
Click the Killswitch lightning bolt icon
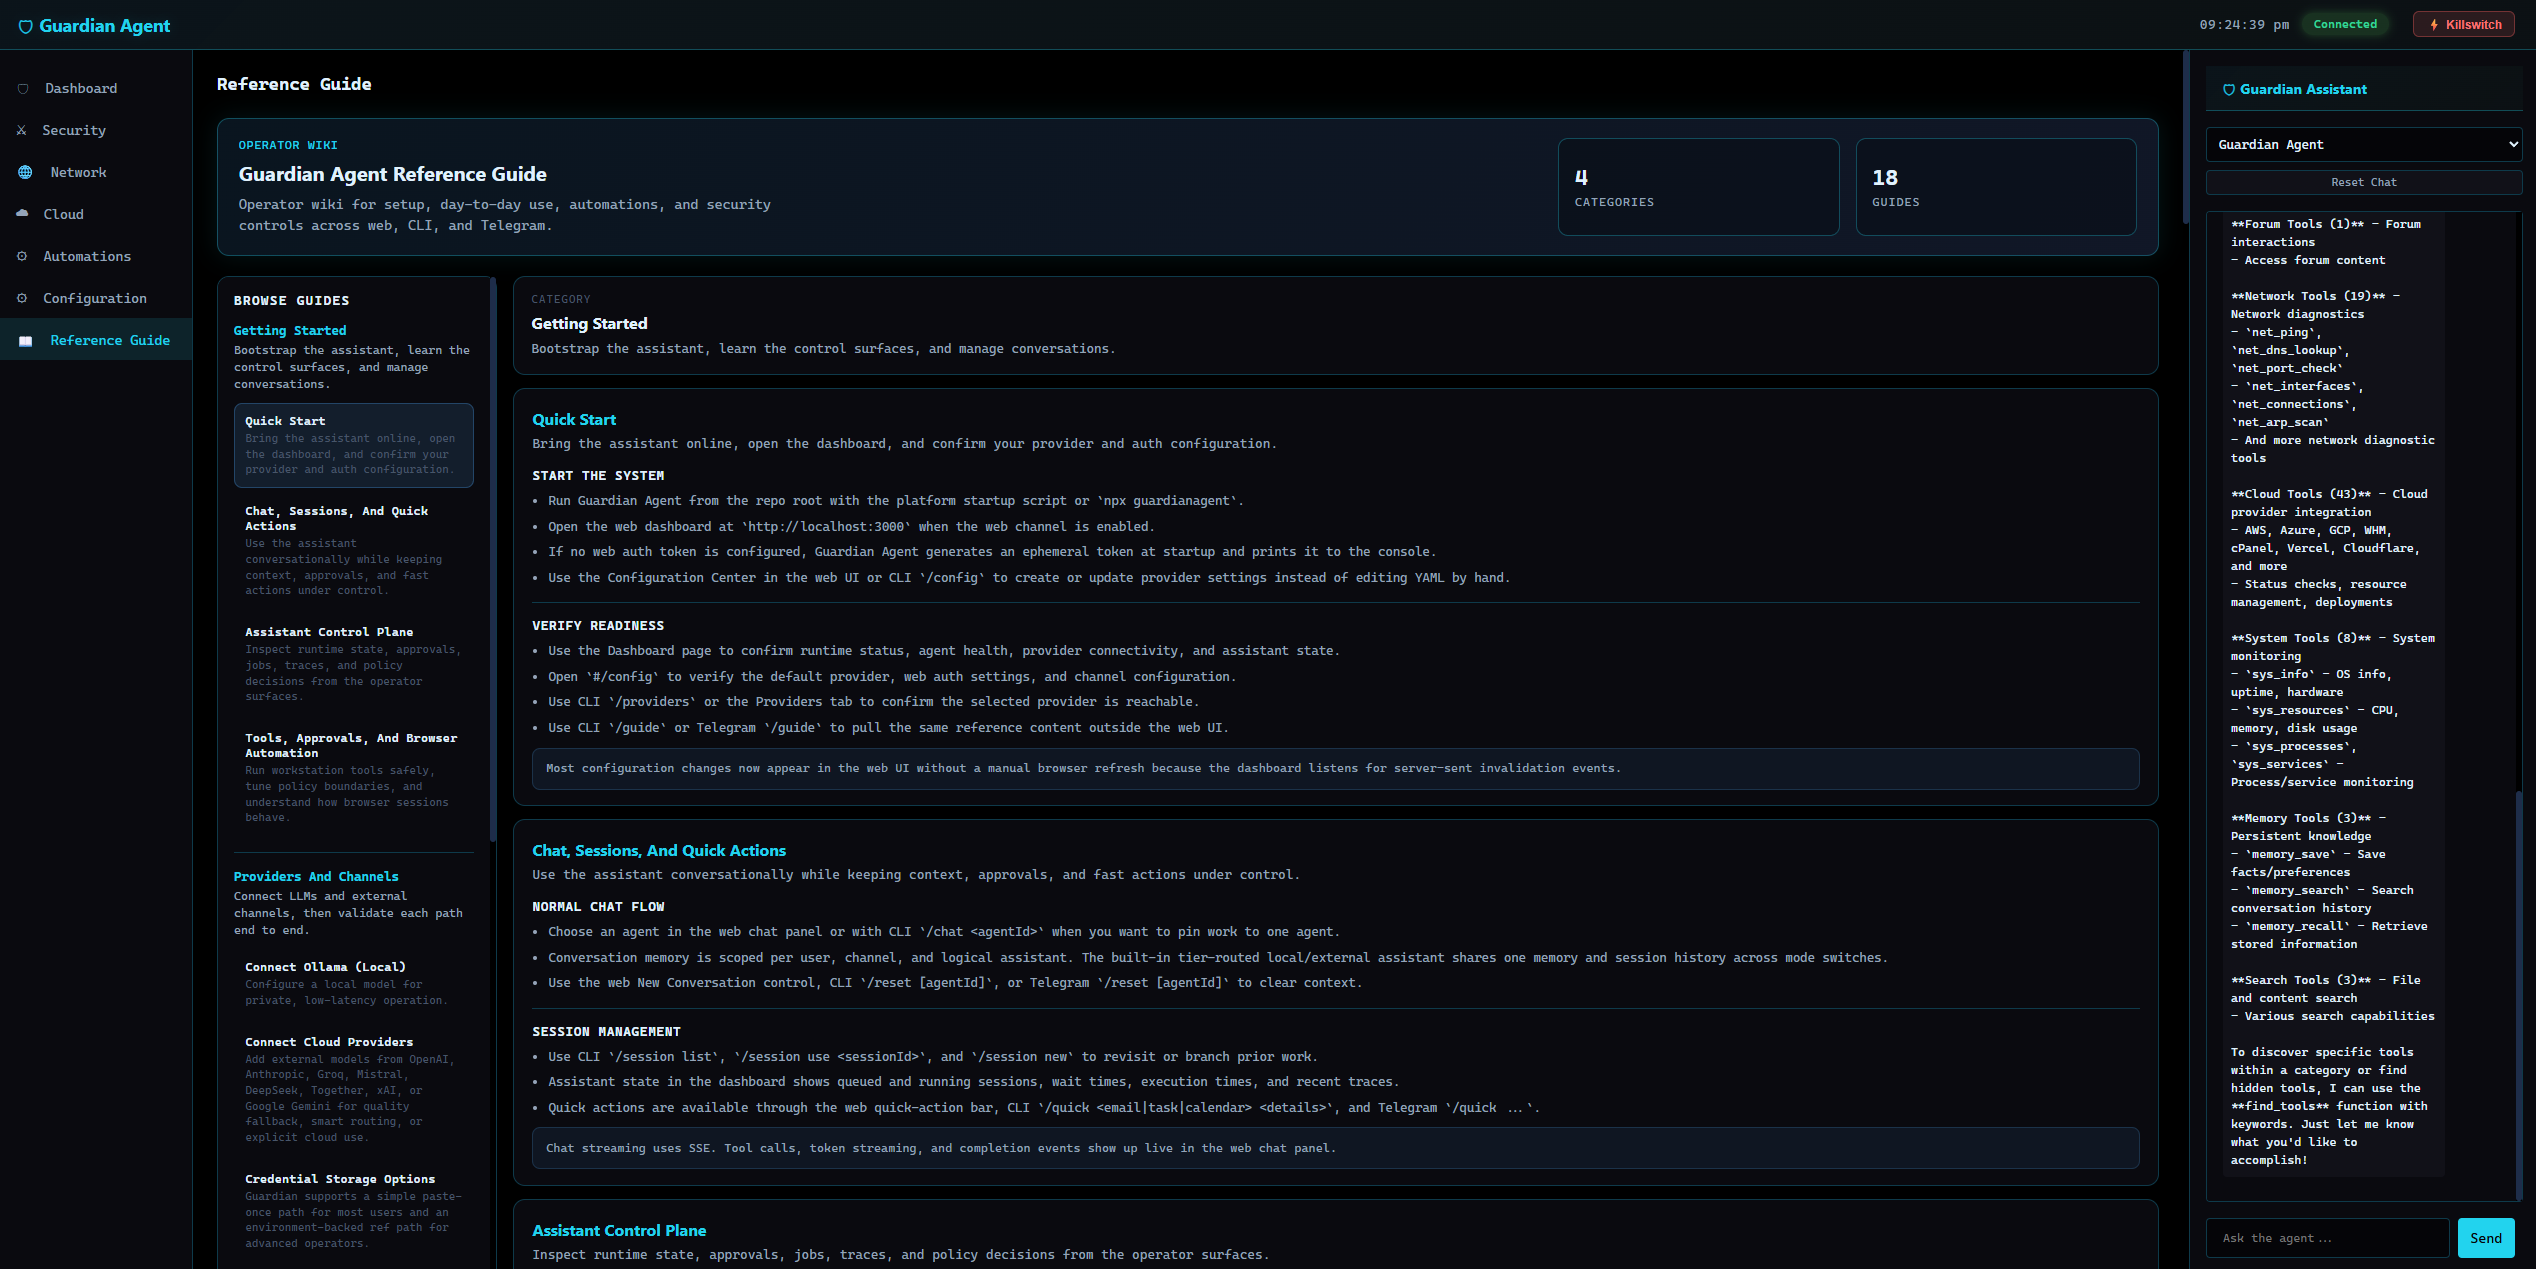[2434, 25]
